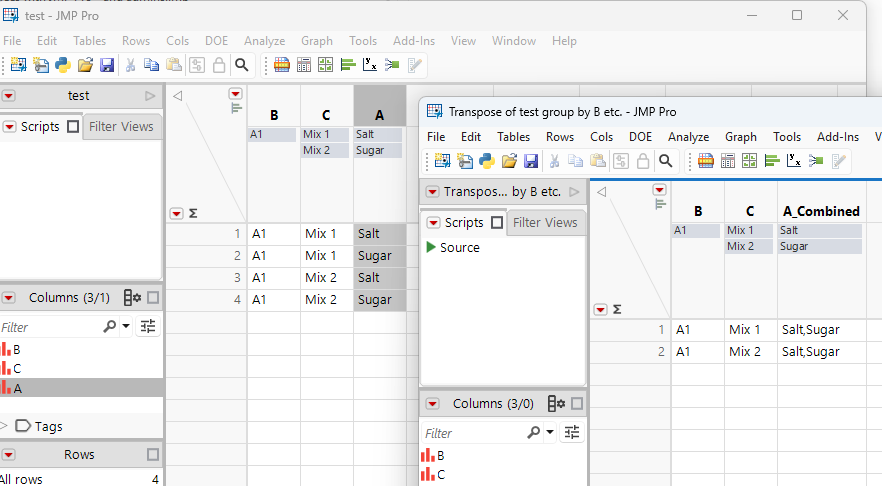
Task: Open Rows panel red triangle menu
Action: tap(8, 454)
